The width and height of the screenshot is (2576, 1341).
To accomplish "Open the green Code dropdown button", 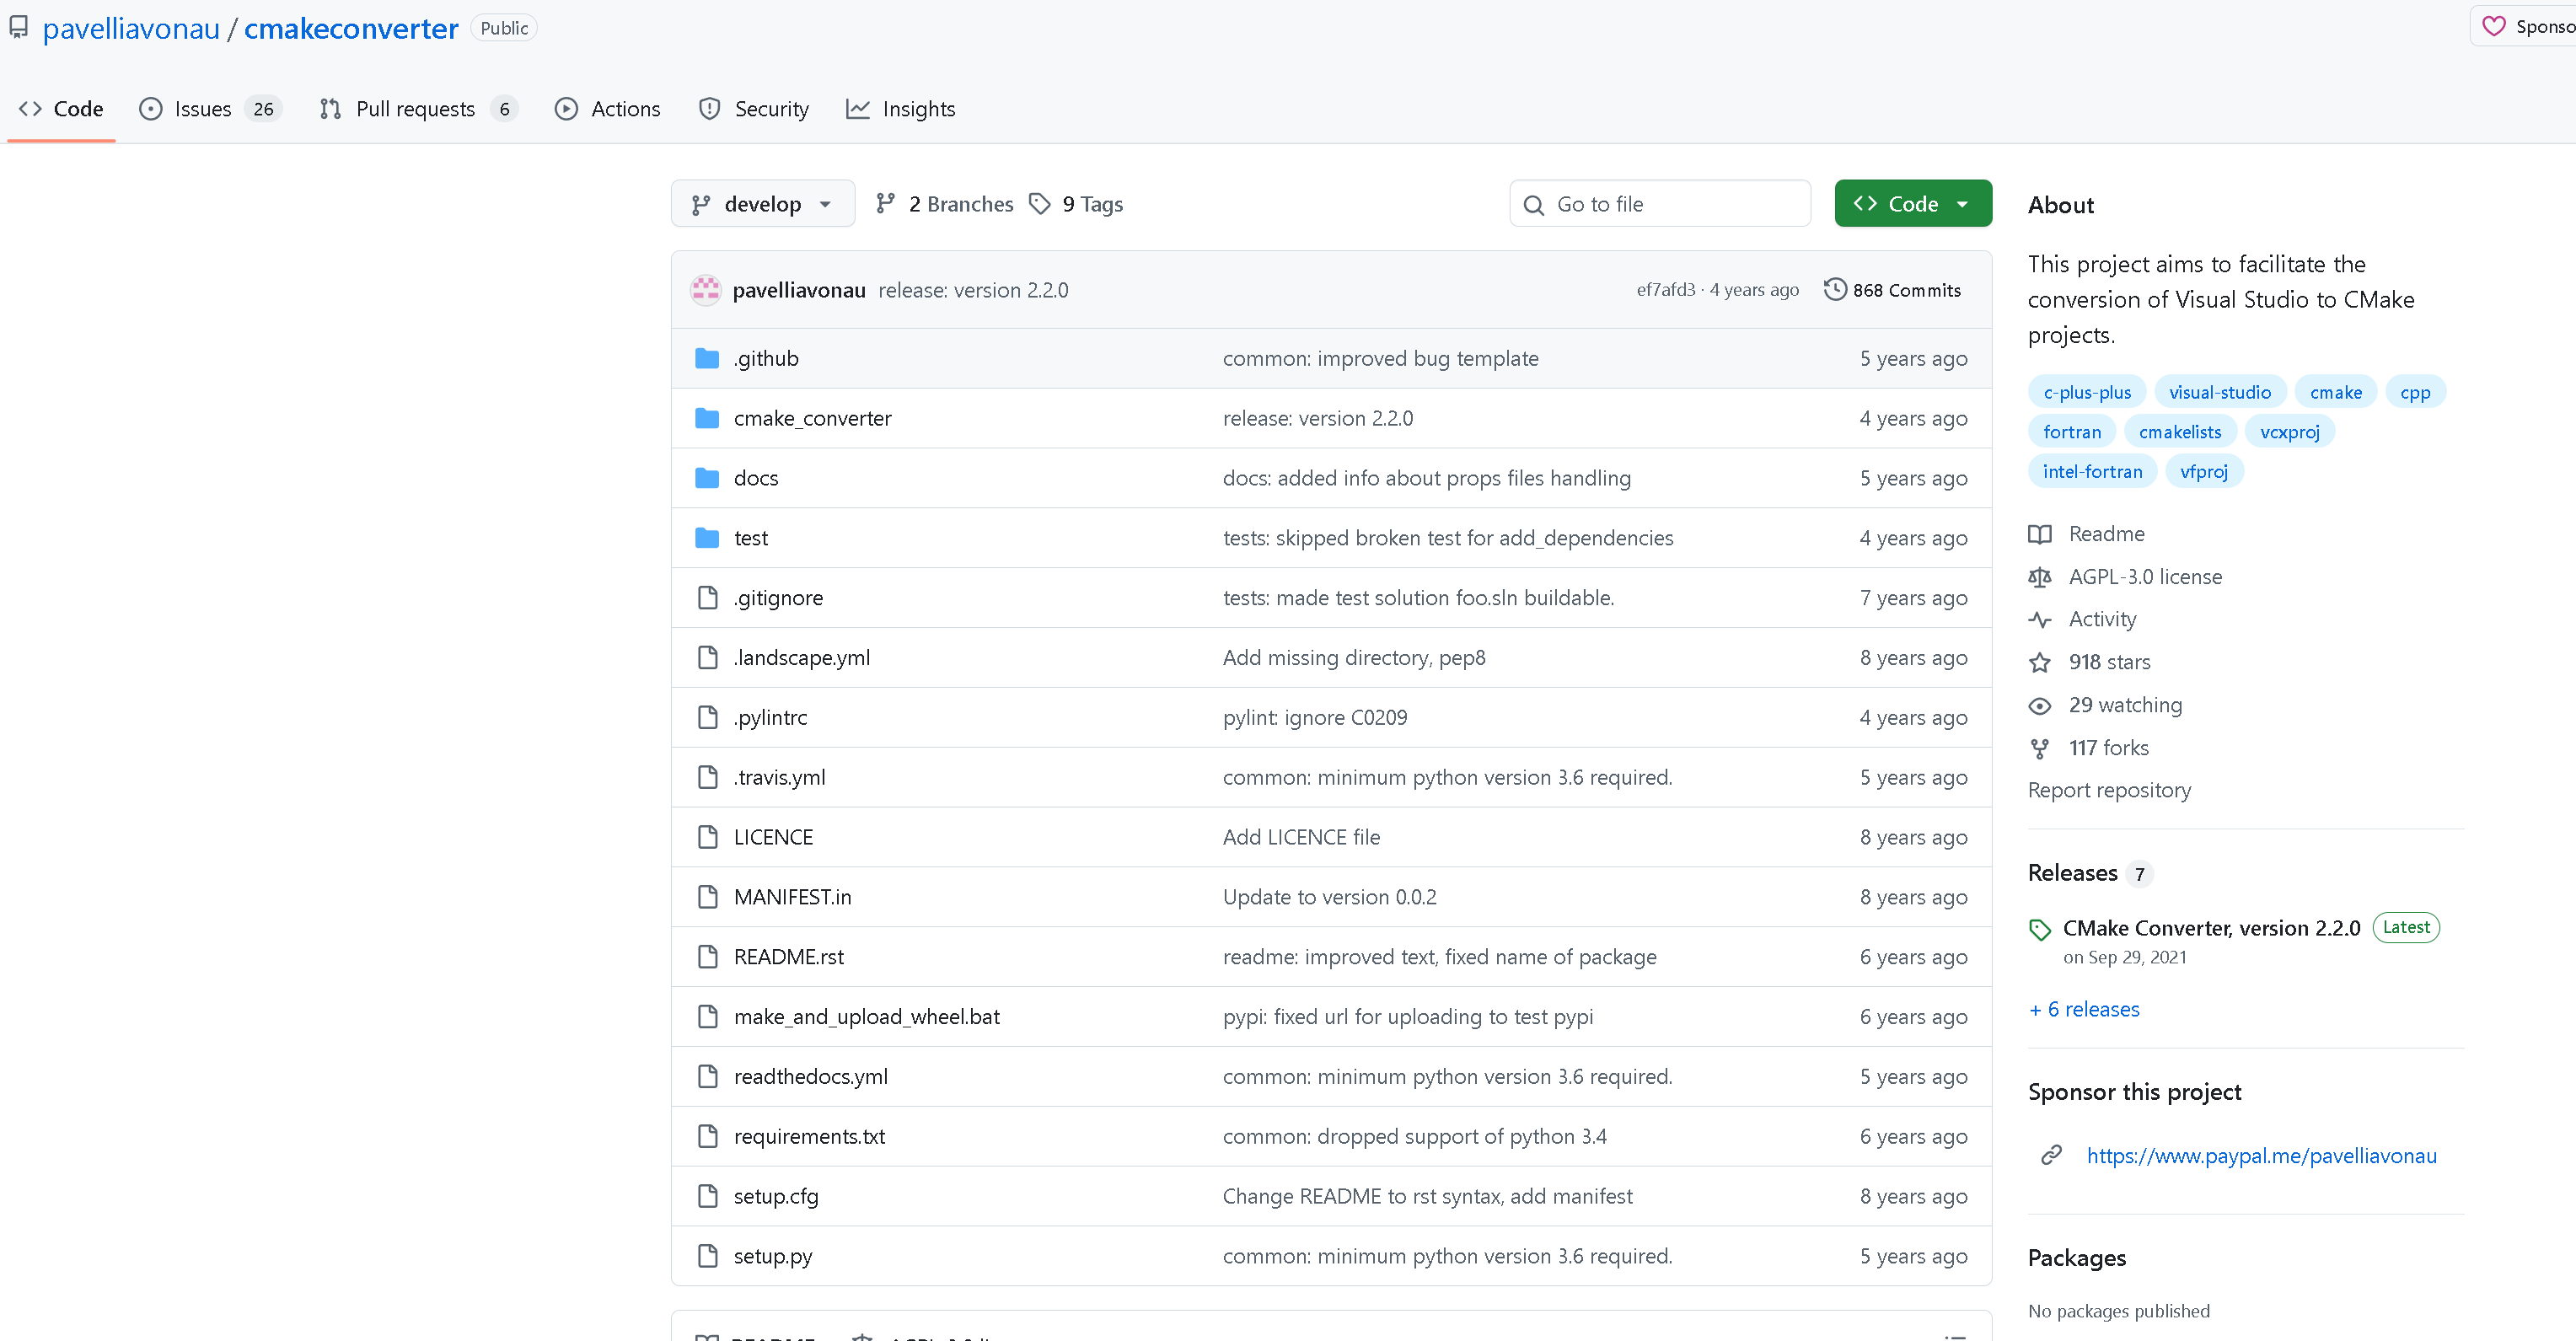I will click(1912, 204).
